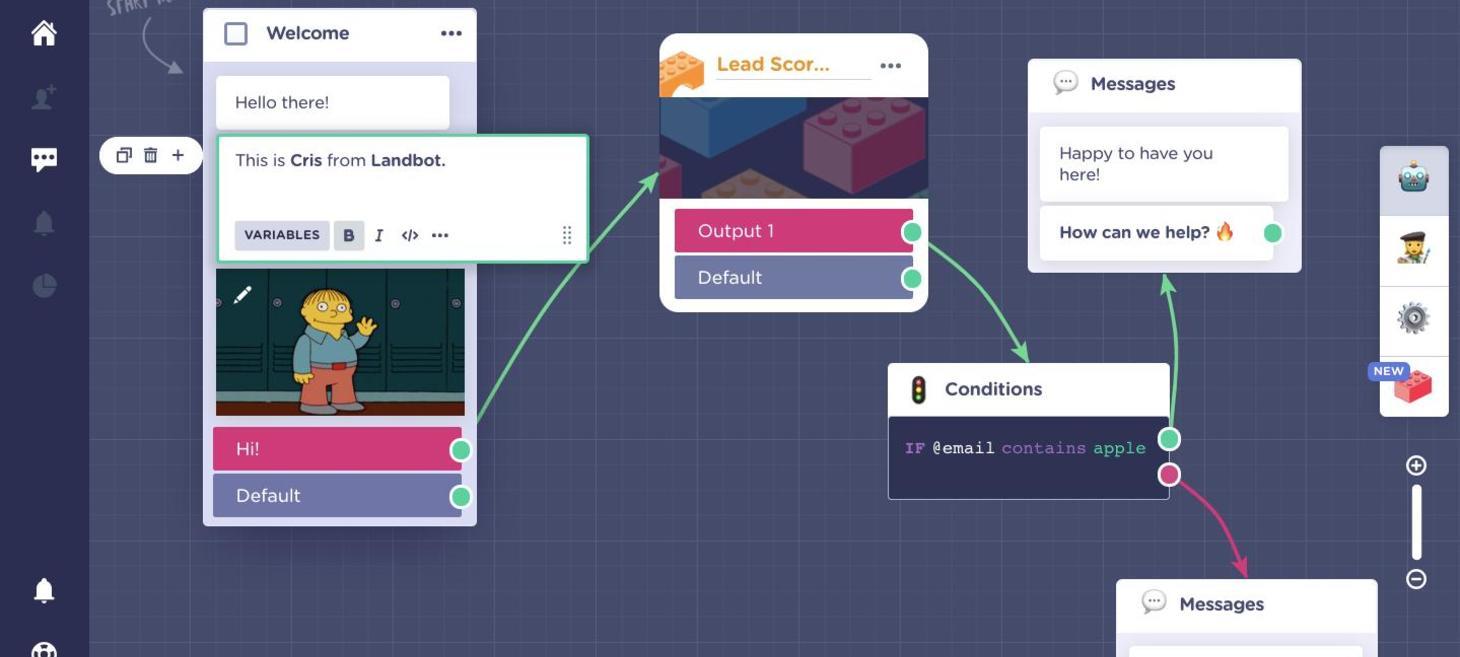The image size is (1460, 657).
Task: Click the Lead Scoring Default connector dot
Action: [x=912, y=279]
